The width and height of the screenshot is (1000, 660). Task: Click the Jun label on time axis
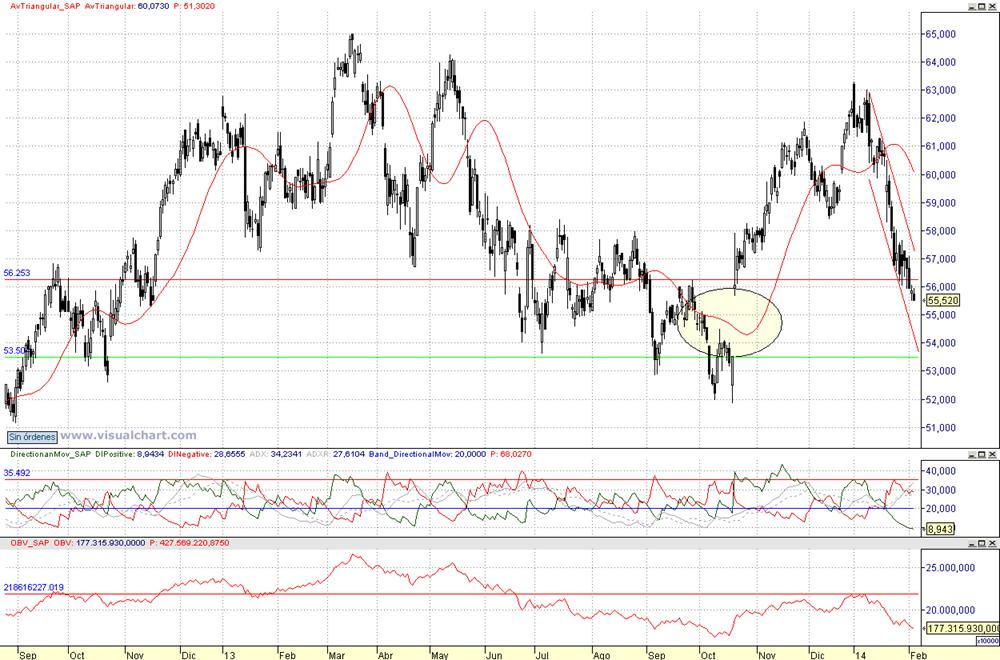[x=494, y=655]
